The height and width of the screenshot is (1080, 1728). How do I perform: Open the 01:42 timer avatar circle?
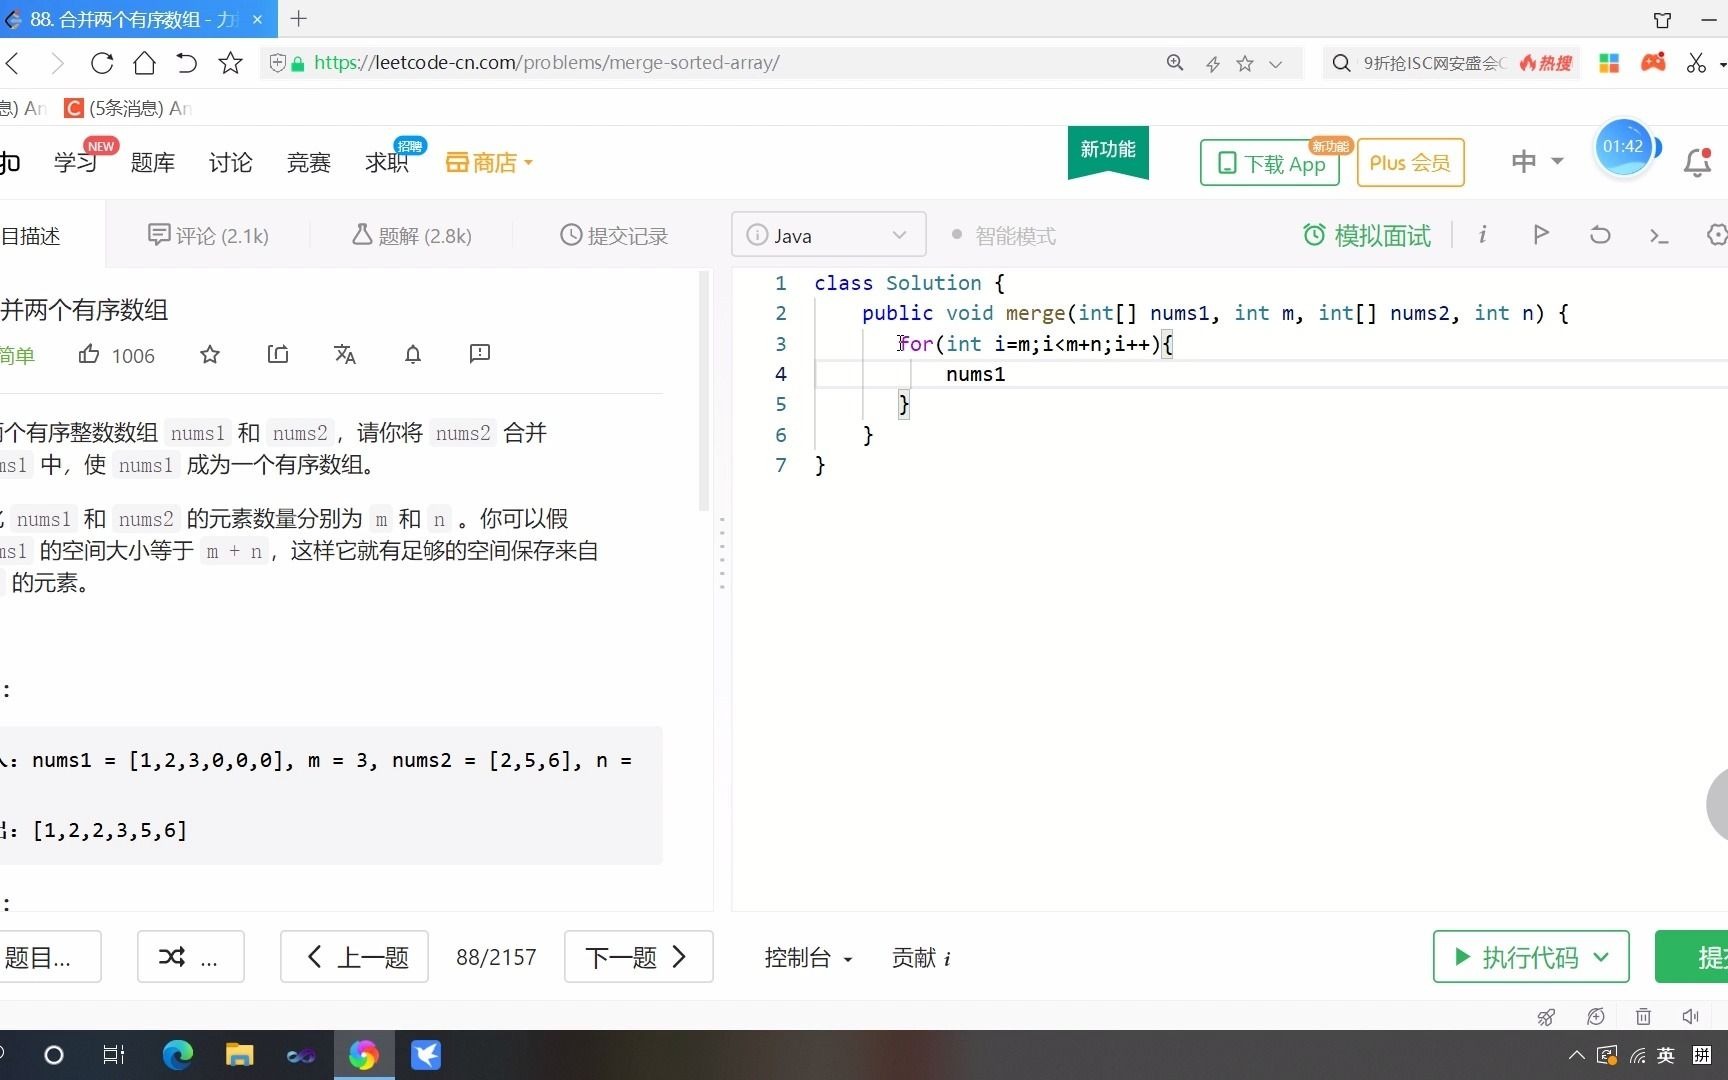point(1623,148)
